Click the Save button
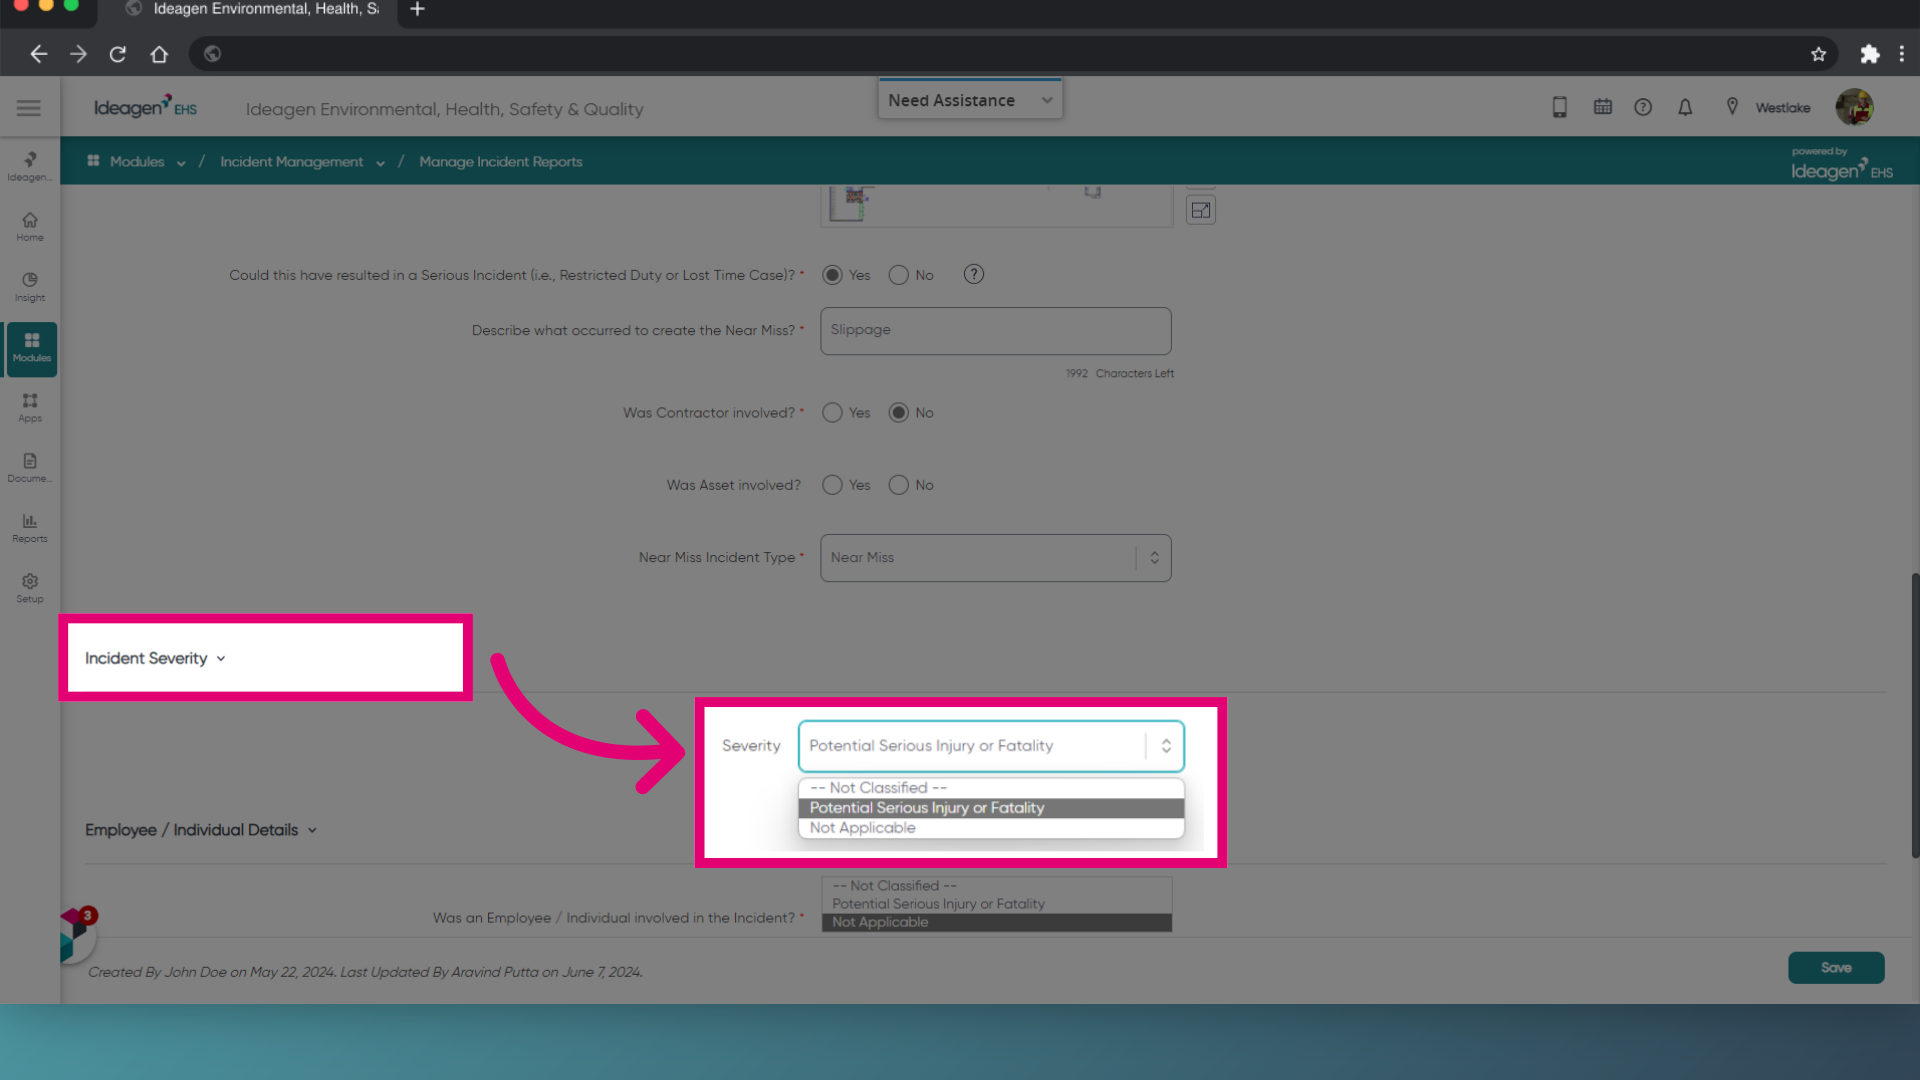 point(1836,967)
